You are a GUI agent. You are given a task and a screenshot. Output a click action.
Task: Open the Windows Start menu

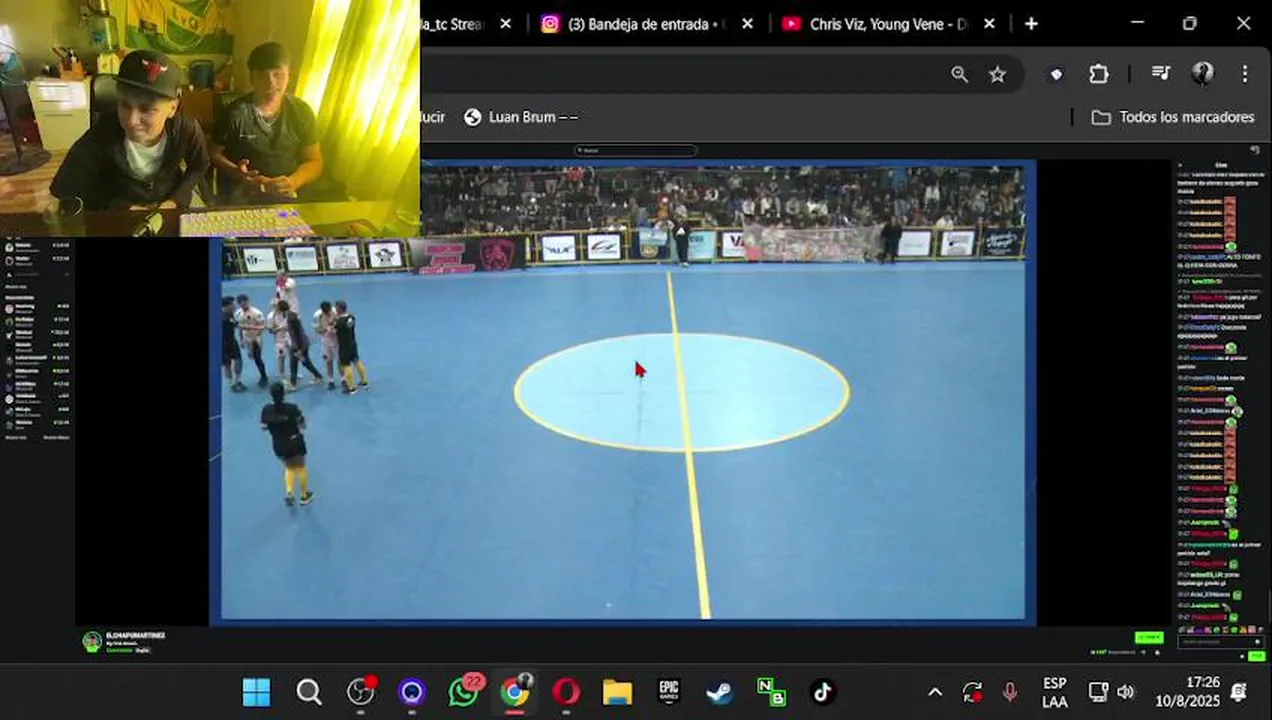click(x=256, y=692)
